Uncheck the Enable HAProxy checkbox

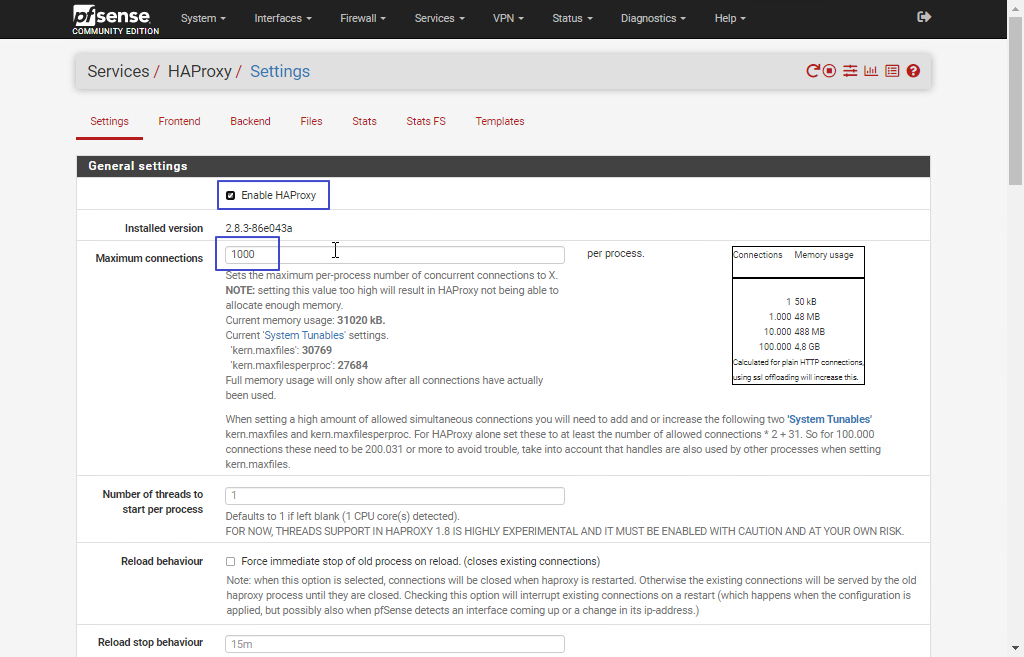coord(231,195)
